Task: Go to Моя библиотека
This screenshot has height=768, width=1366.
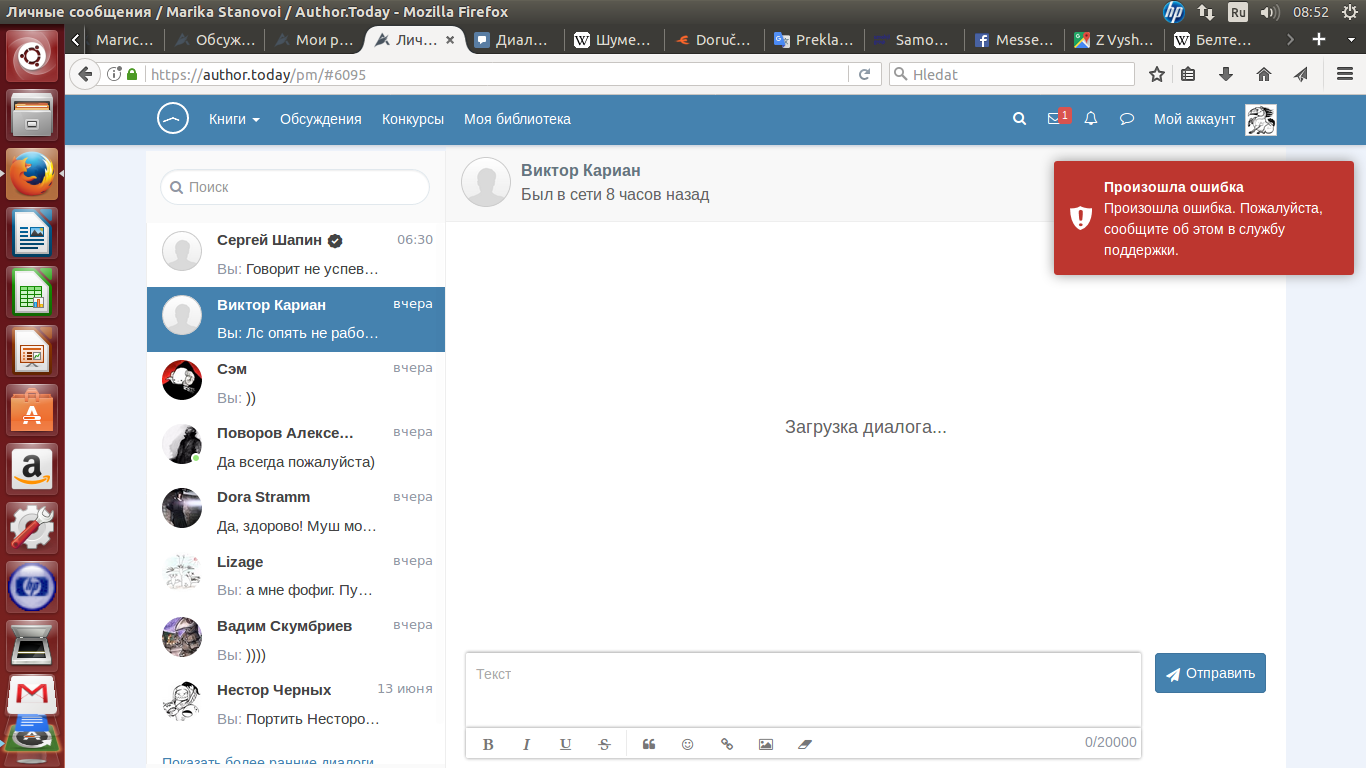Action: tap(517, 119)
